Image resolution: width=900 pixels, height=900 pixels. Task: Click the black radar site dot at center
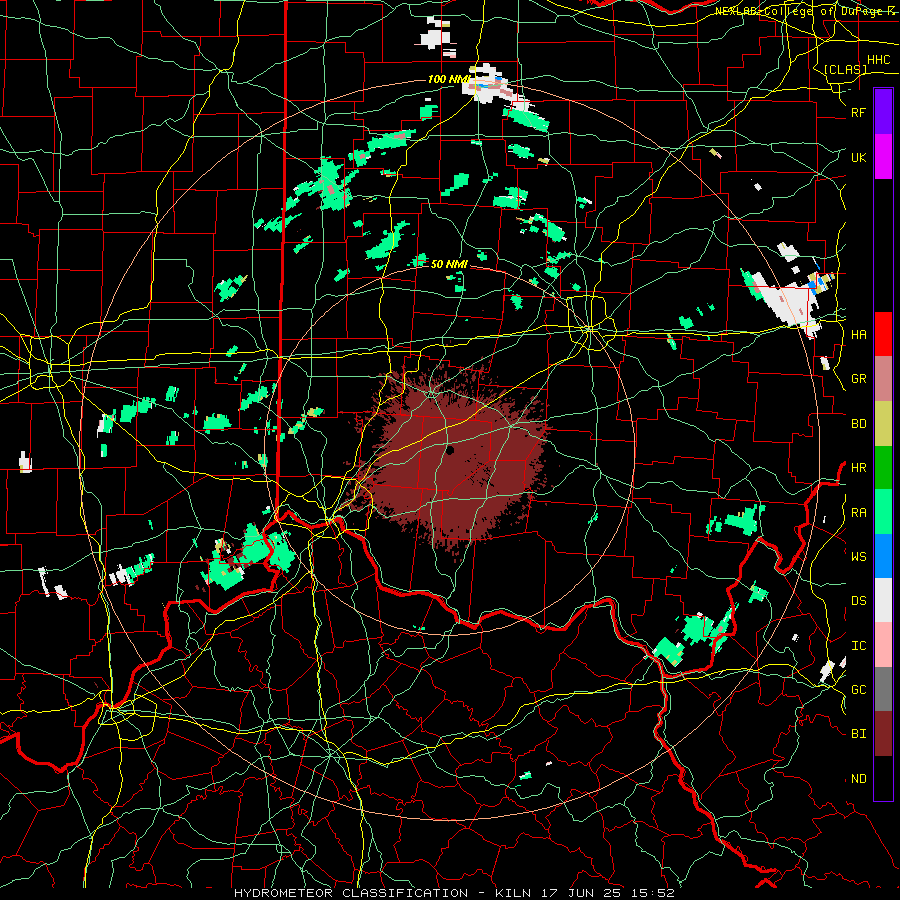click(450, 450)
